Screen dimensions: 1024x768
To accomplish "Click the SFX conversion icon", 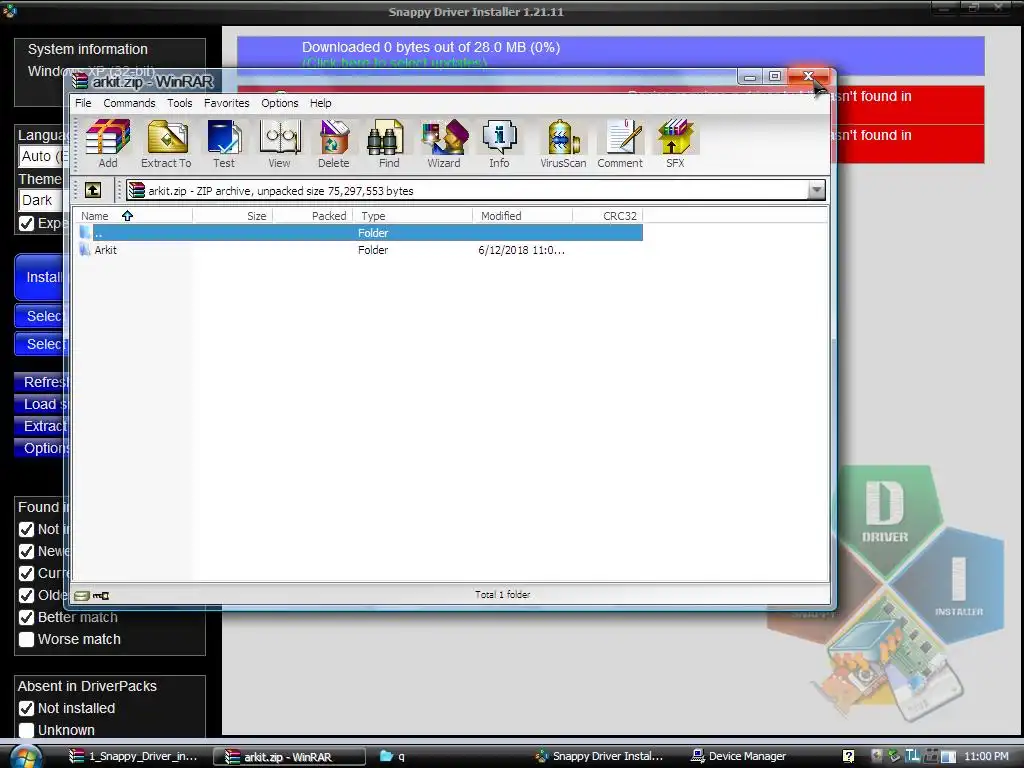I will click(675, 144).
